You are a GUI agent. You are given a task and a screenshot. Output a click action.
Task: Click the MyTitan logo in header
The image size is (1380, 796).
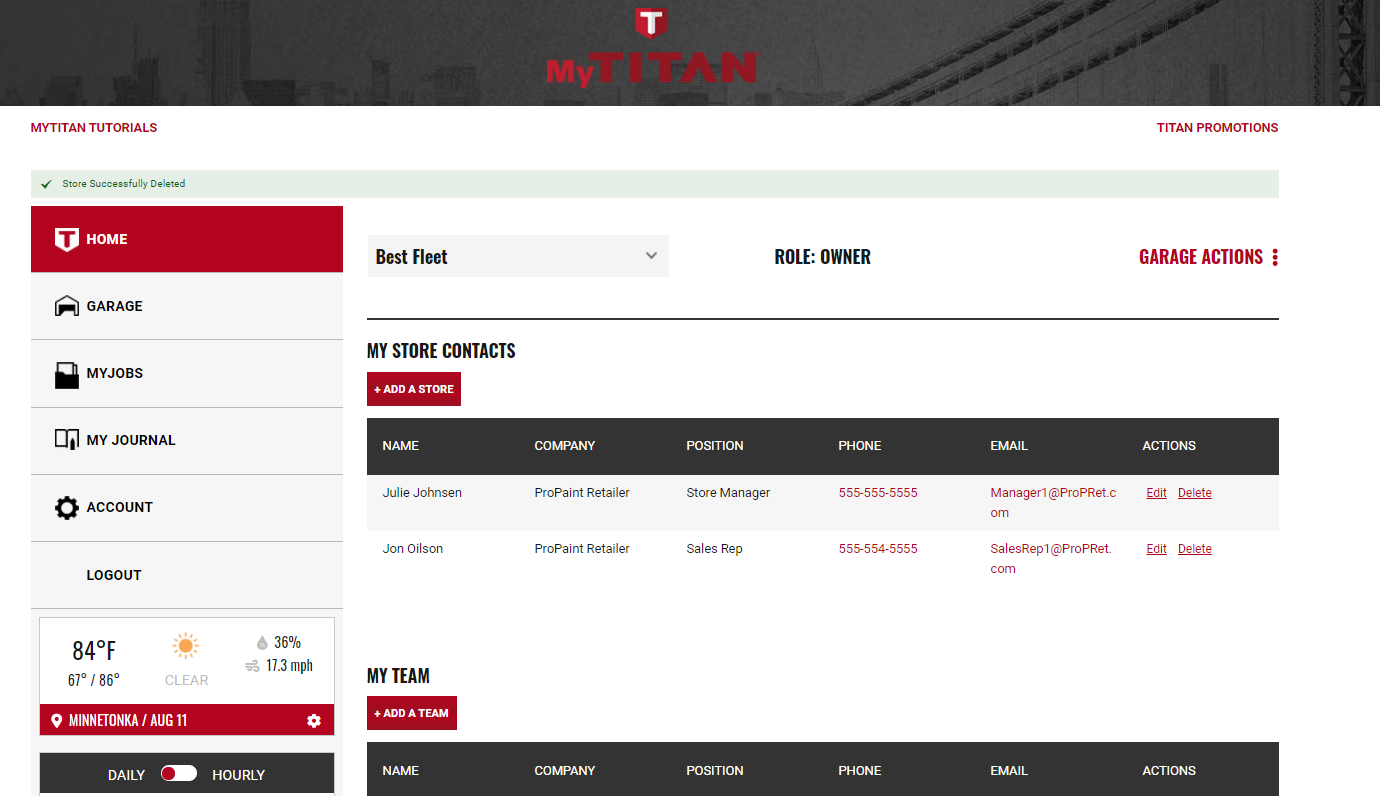click(x=652, y=50)
